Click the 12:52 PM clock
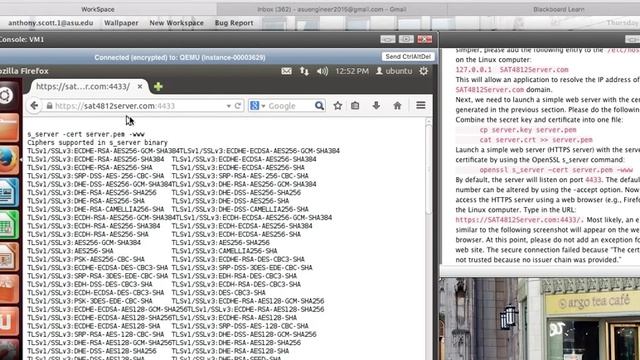 (352, 71)
